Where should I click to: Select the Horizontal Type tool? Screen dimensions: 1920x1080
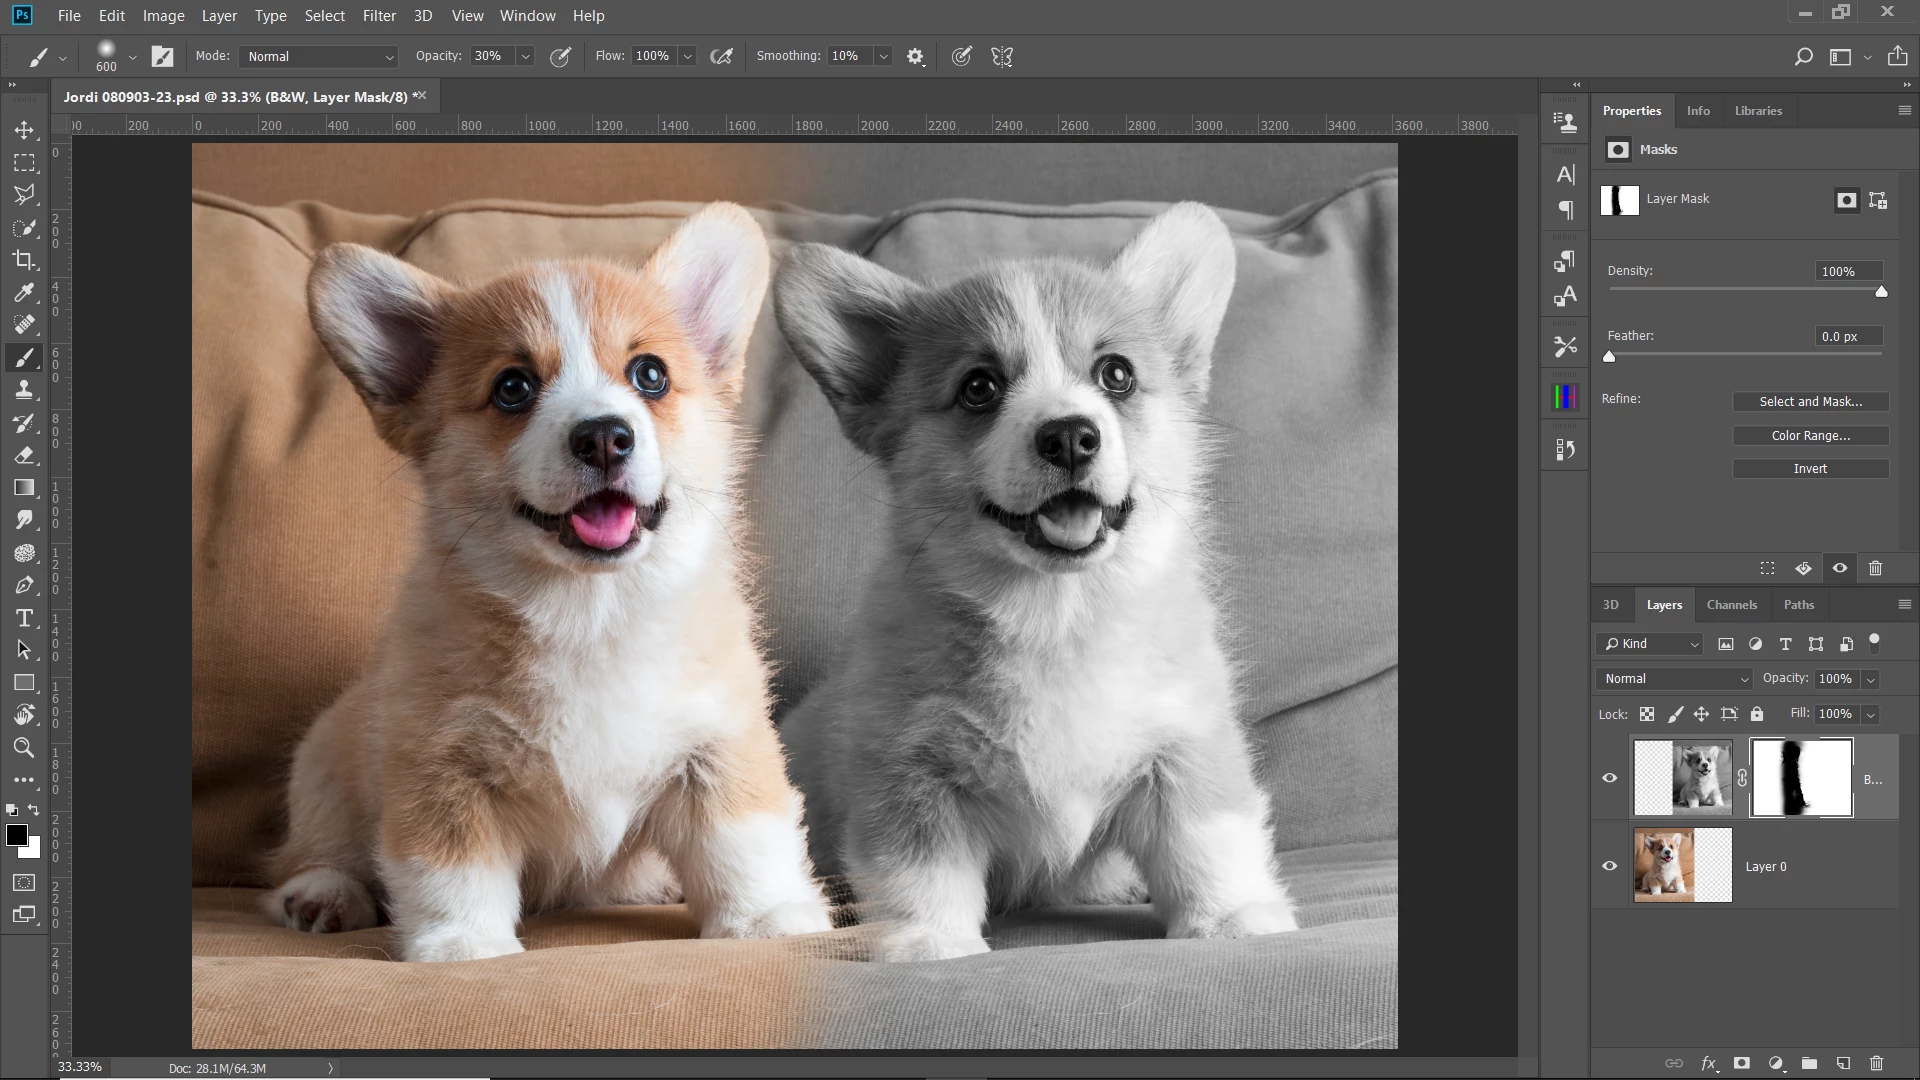24,618
